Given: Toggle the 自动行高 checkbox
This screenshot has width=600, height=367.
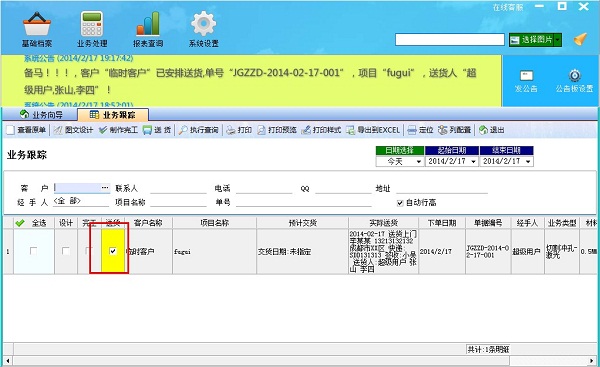Looking at the screenshot, I should [400, 203].
